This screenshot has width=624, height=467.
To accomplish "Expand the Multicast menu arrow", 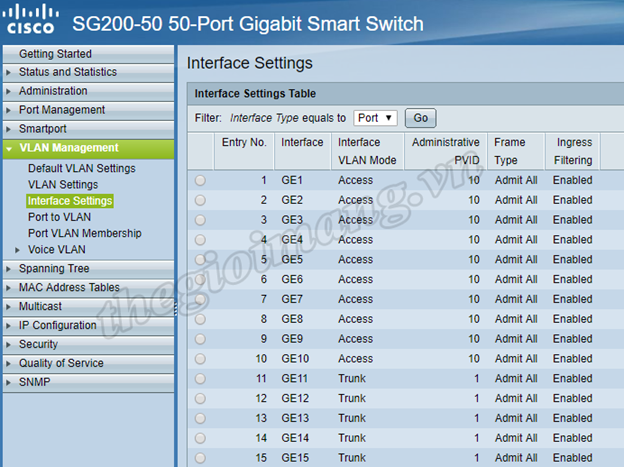I will pyautogui.click(x=8, y=307).
